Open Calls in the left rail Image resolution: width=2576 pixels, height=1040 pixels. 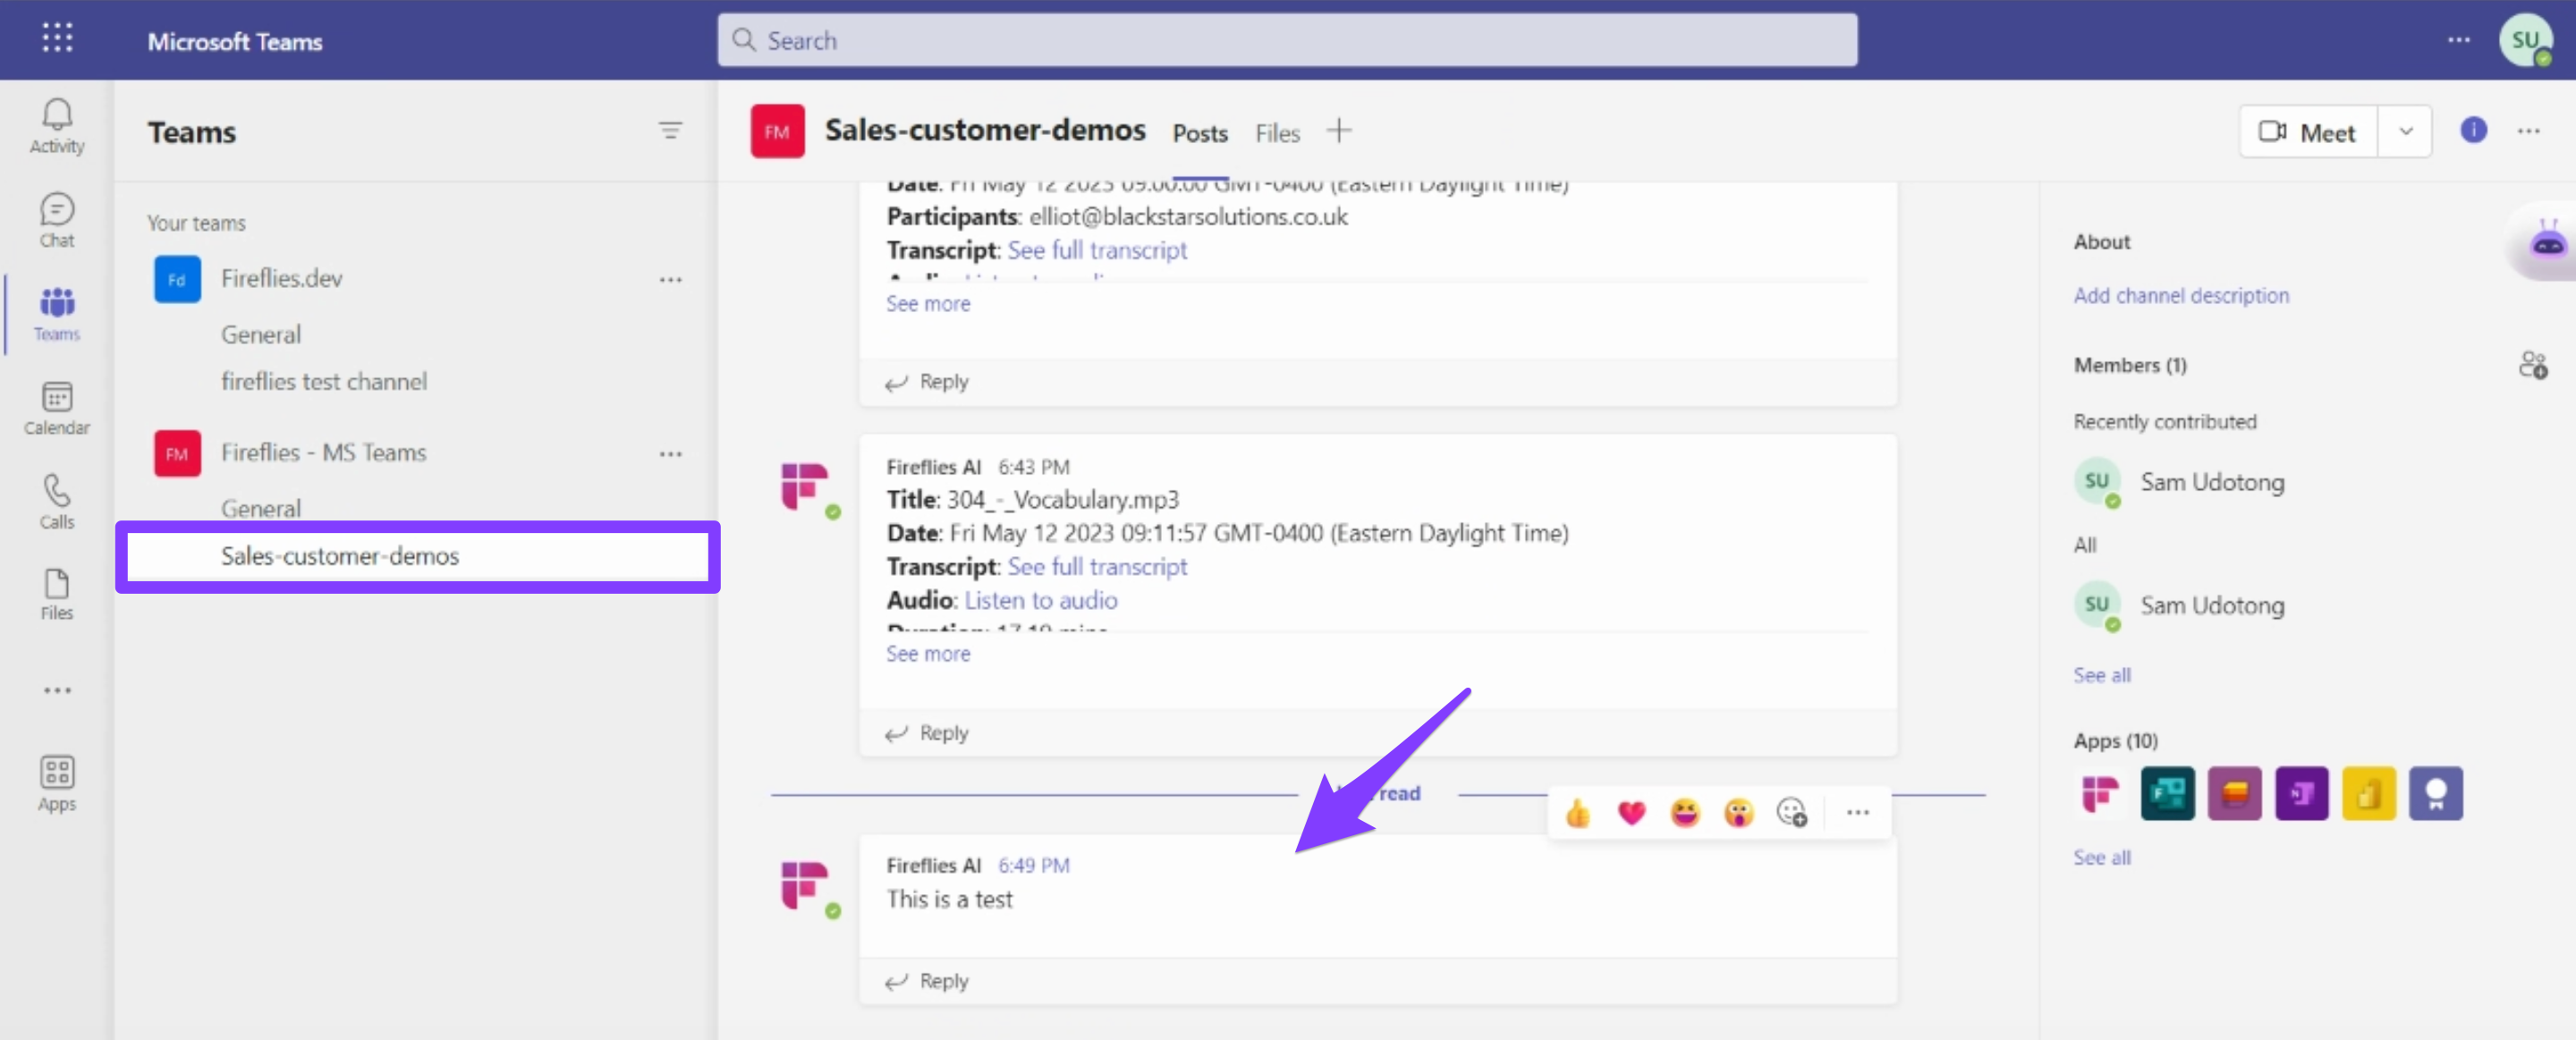pyautogui.click(x=57, y=501)
